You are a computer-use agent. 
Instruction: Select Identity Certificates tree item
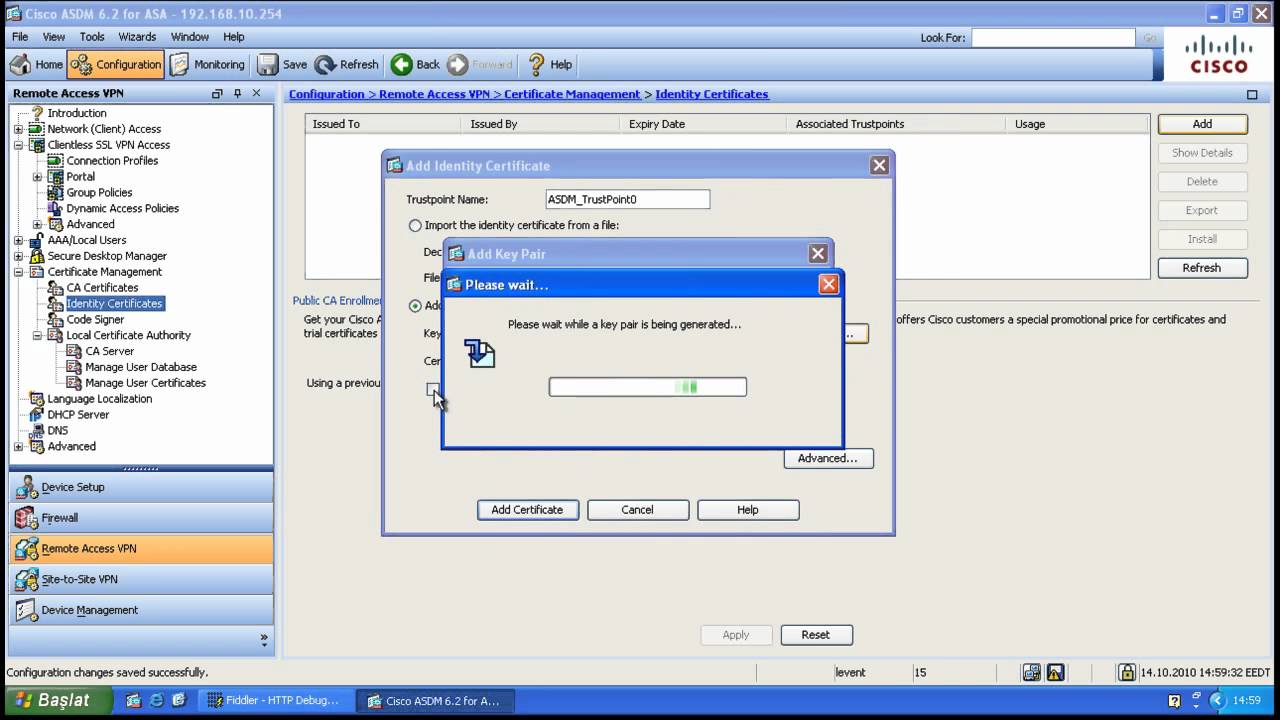point(114,303)
